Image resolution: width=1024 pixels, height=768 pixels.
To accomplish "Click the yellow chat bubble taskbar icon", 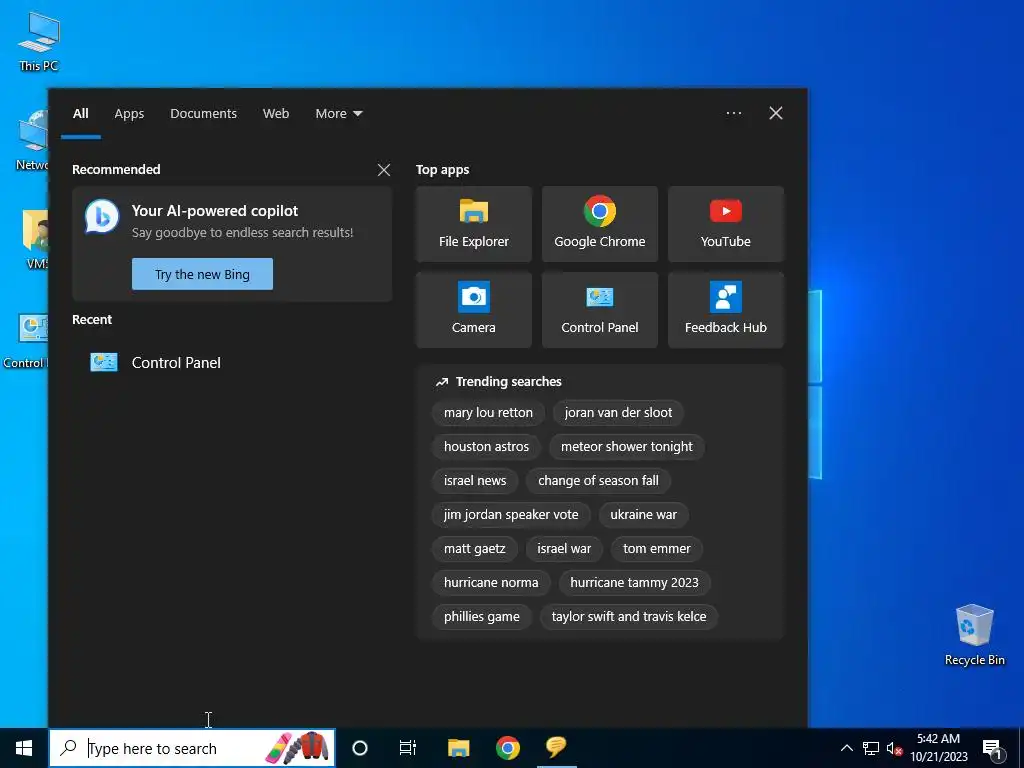I will click(556, 747).
